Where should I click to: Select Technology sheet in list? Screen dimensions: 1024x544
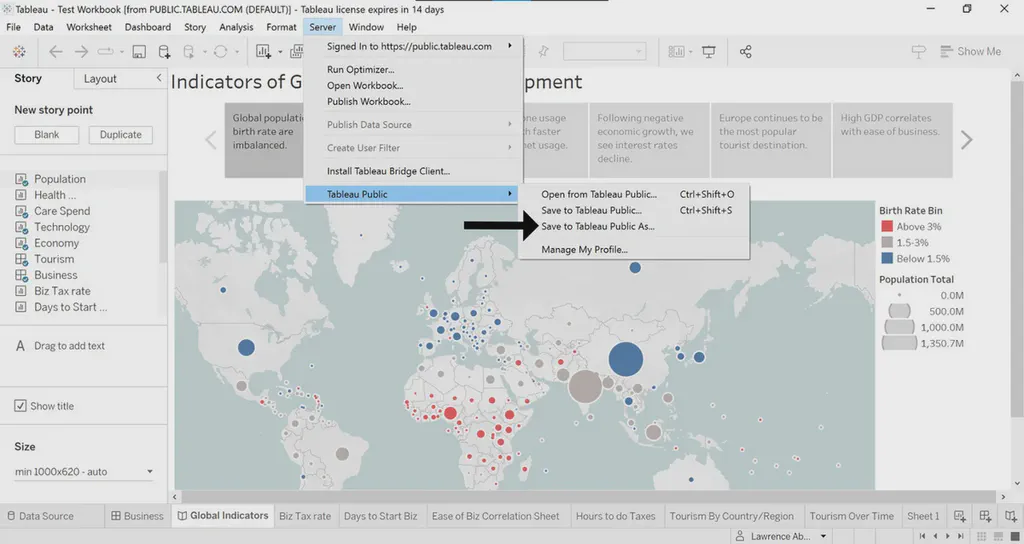click(x=61, y=227)
